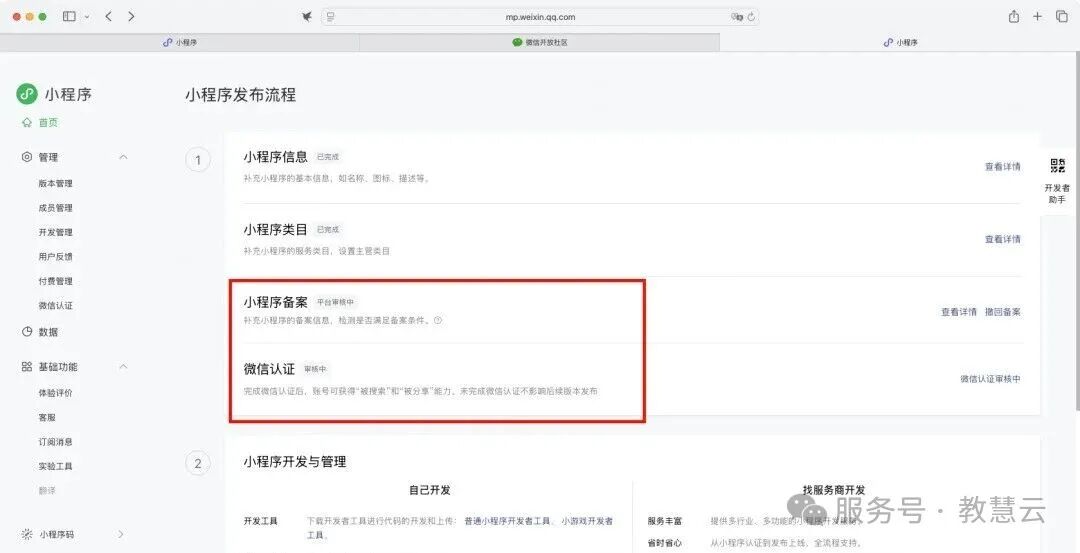Click the 找服务商开发 column heading
1080x553 pixels.
point(834,490)
